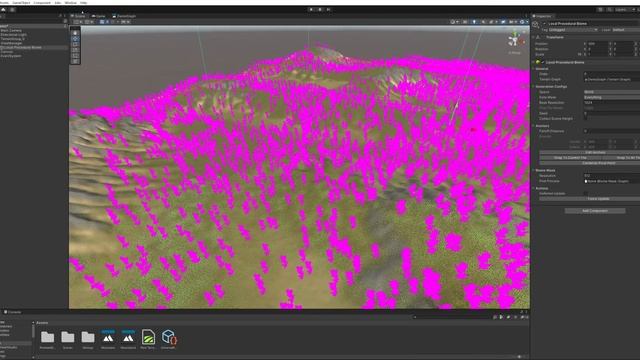Select the Inspector tab
640x360 pixels.
542,16
